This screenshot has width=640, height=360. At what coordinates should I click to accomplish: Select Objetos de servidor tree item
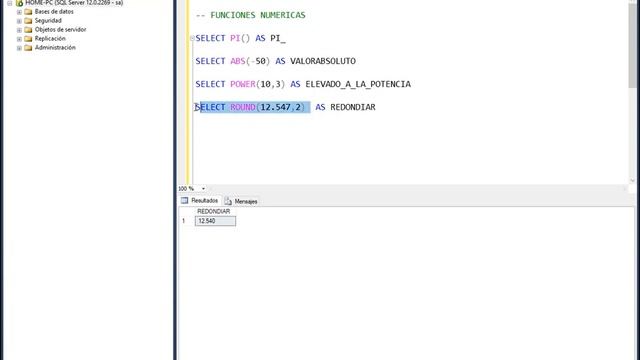tap(60, 30)
